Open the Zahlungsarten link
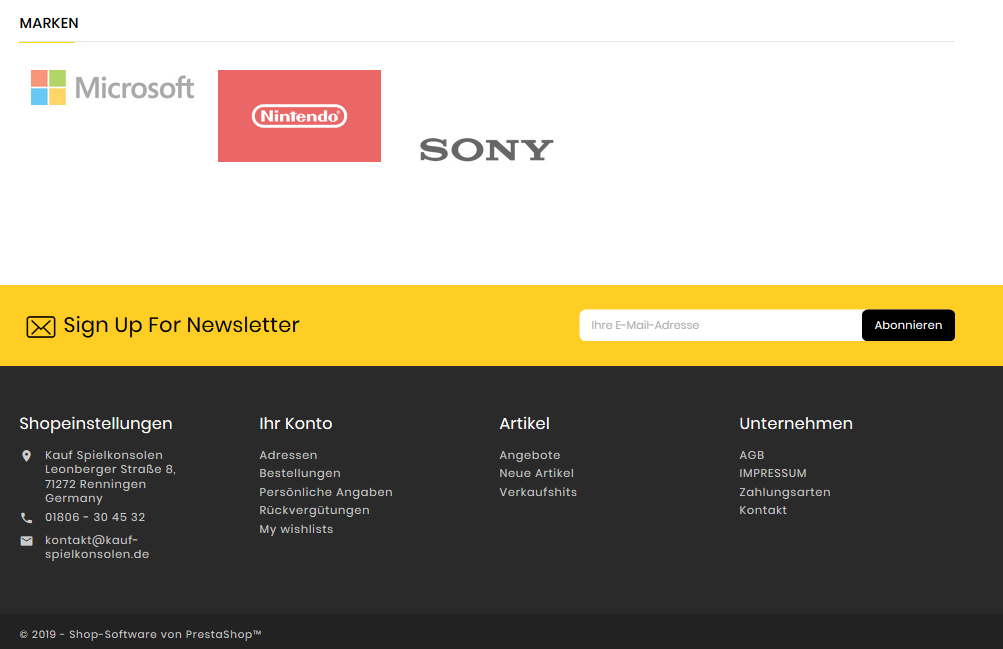The image size is (1003, 649). pyautogui.click(x=785, y=492)
